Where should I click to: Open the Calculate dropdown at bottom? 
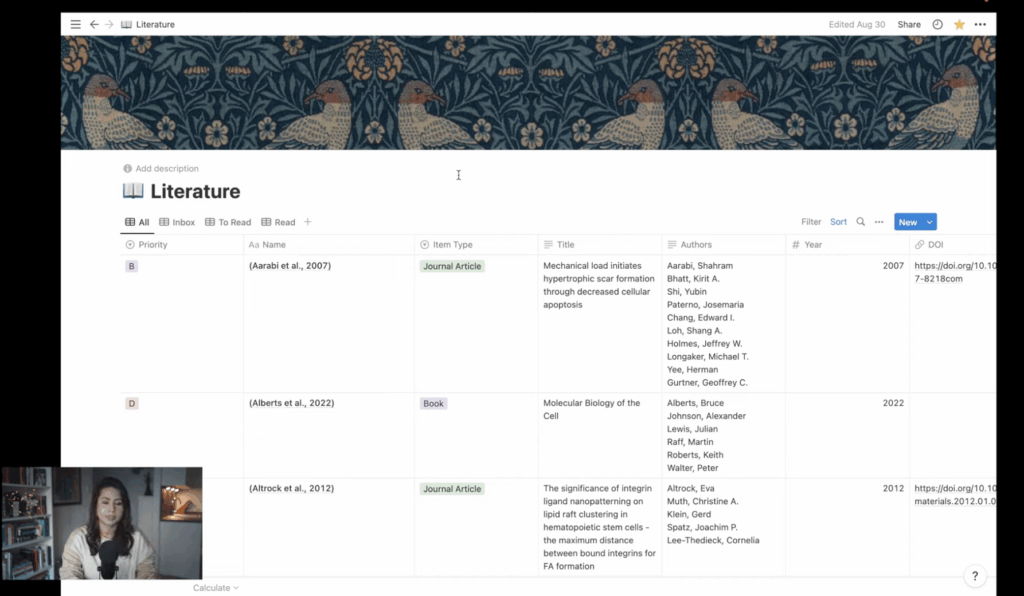click(x=216, y=588)
